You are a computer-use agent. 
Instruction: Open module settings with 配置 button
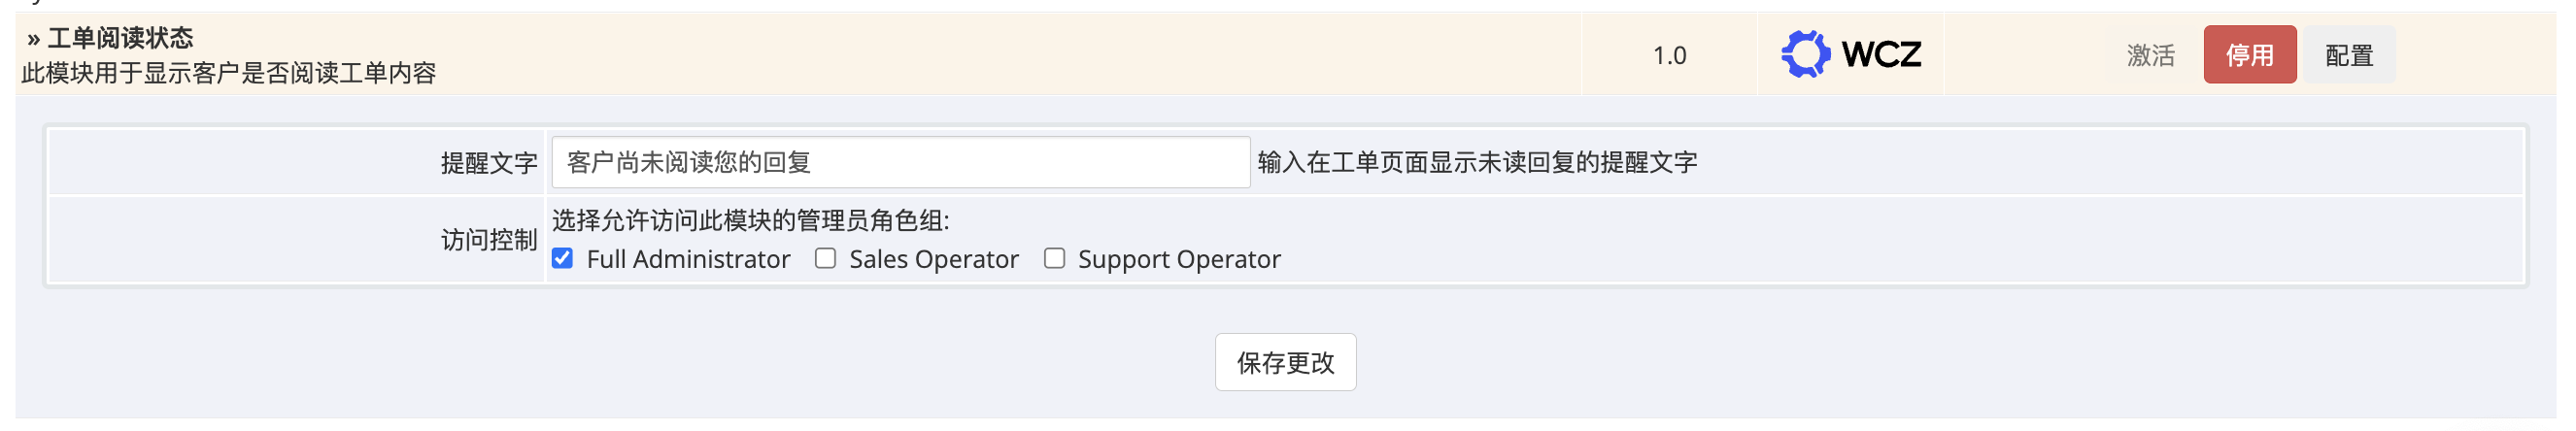point(2348,55)
